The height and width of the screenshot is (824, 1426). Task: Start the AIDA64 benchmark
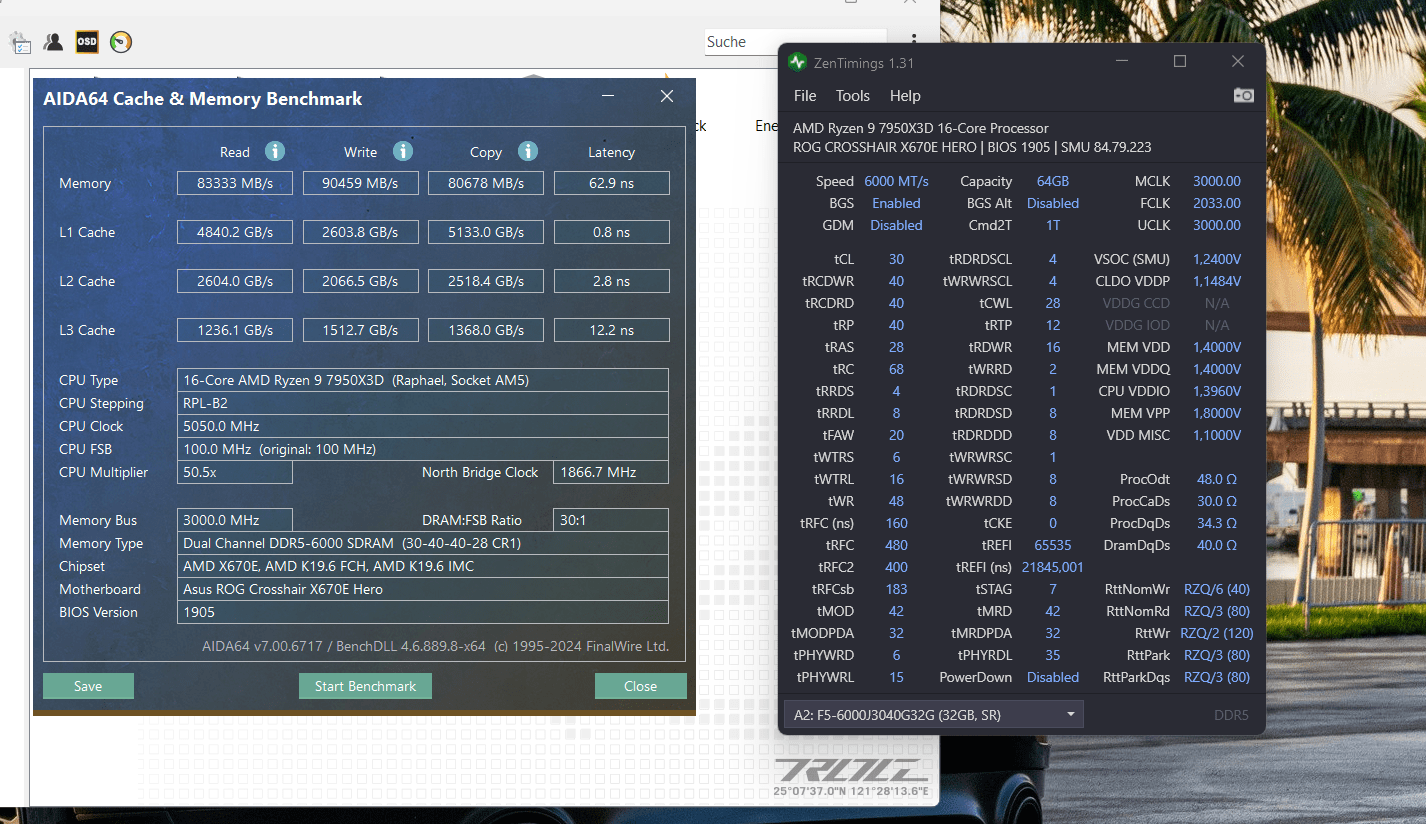[365, 686]
